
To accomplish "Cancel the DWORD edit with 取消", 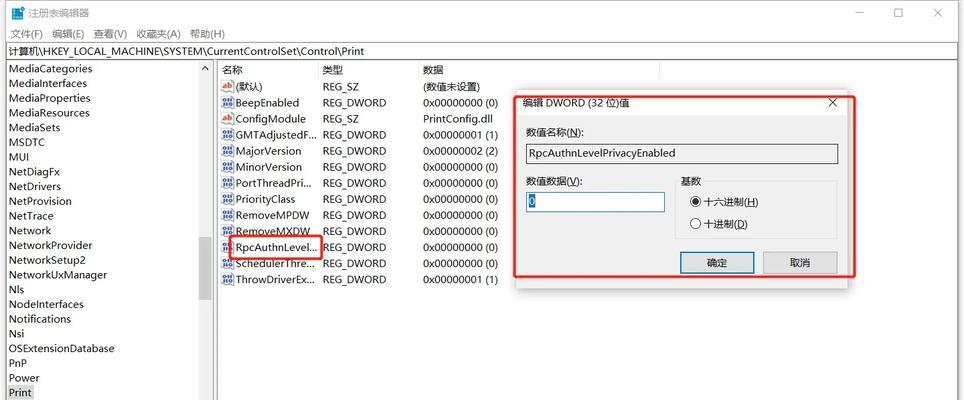I will [x=800, y=262].
